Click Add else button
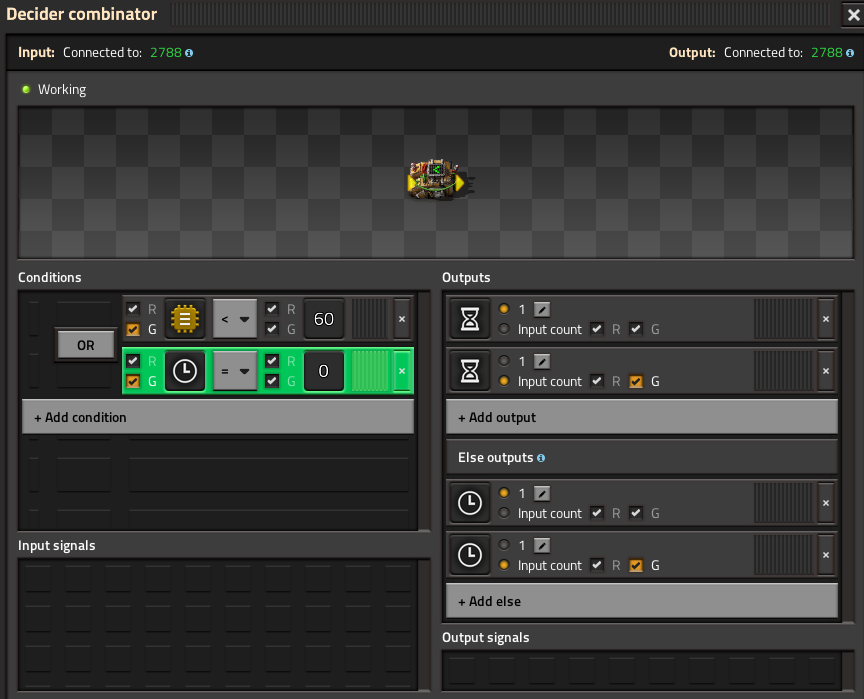The width and height of the screenshot is (864, 699). pyautogui.click(x=641, y=602)
